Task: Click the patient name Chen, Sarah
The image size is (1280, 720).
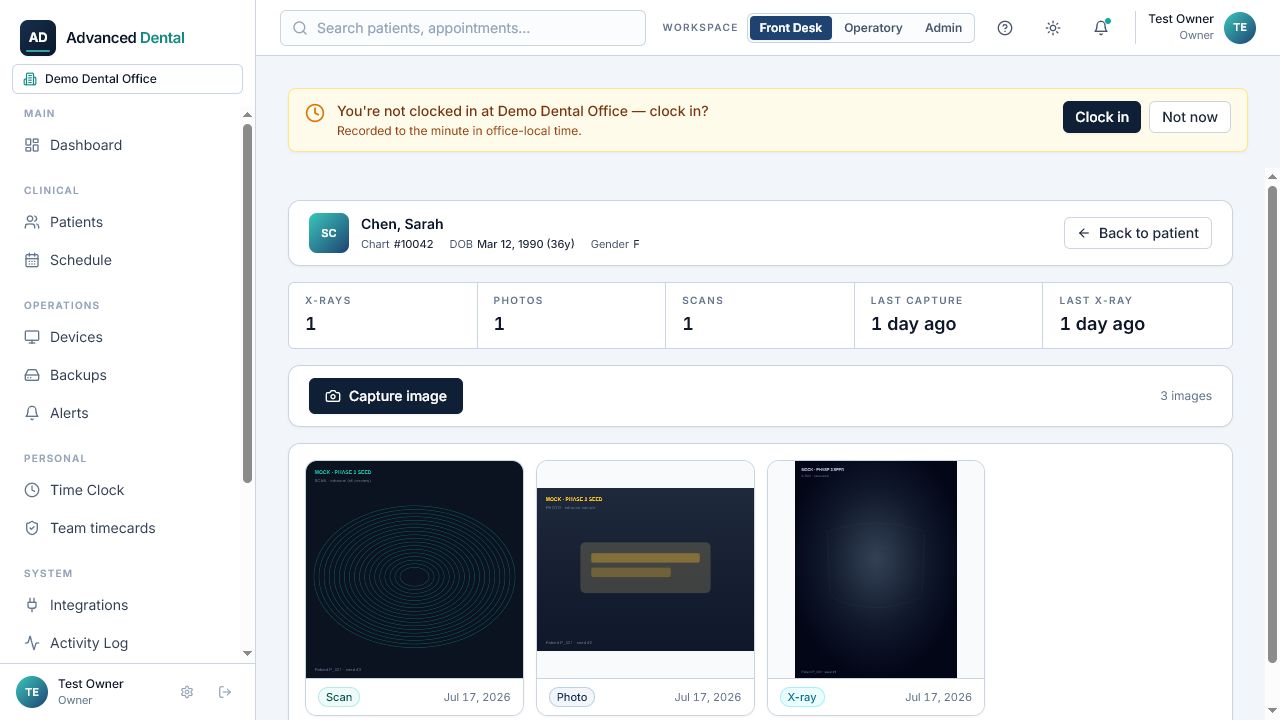Action: (402, 224)
